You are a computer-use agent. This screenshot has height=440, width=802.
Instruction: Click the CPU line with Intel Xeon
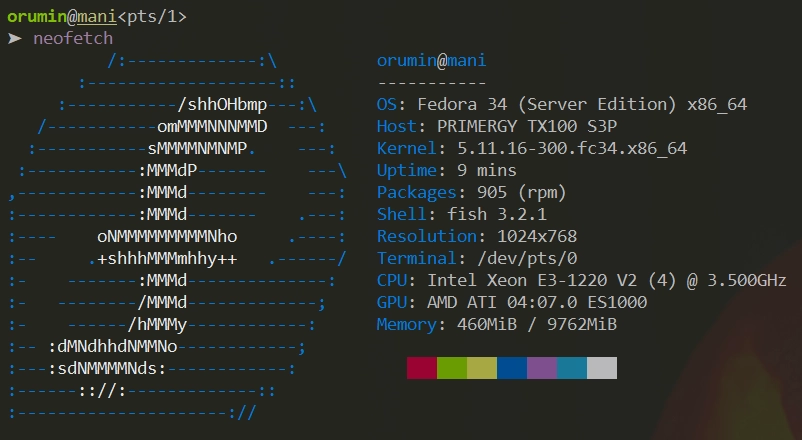[x=581, y=280]
